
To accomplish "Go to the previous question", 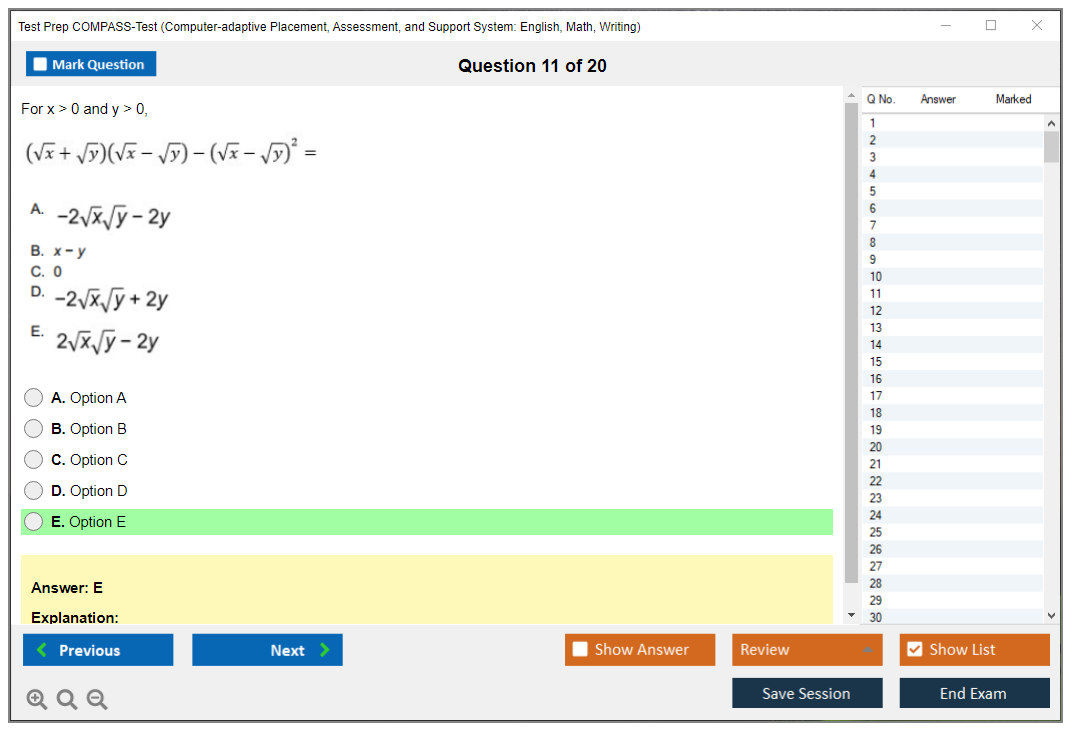I will point(98,650).
